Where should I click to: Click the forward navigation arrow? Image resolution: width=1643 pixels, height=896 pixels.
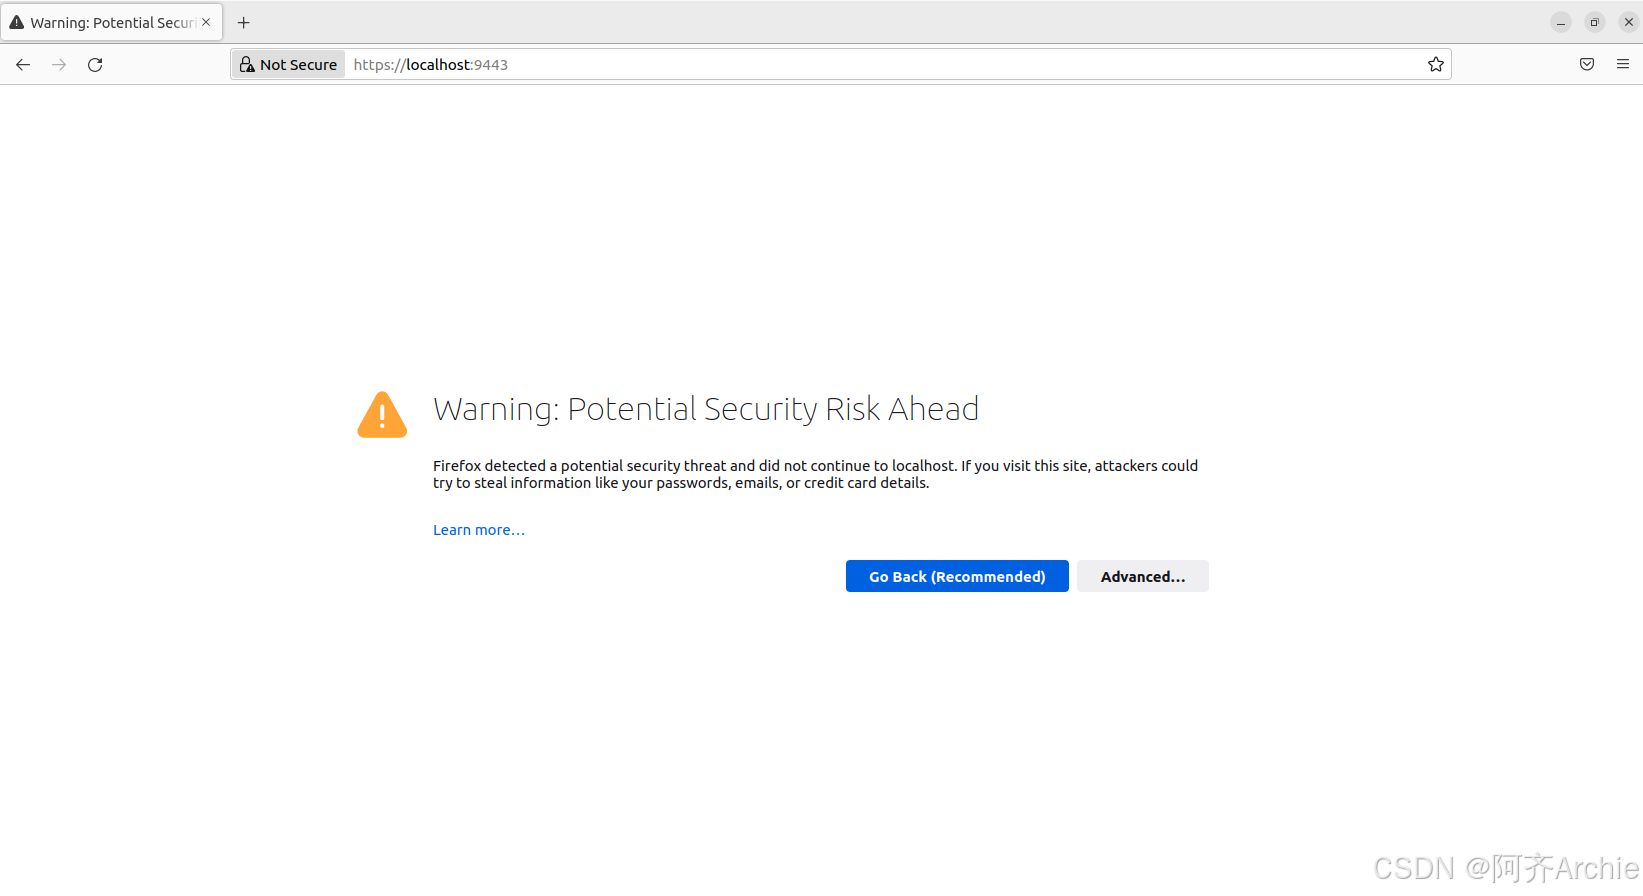59,65
